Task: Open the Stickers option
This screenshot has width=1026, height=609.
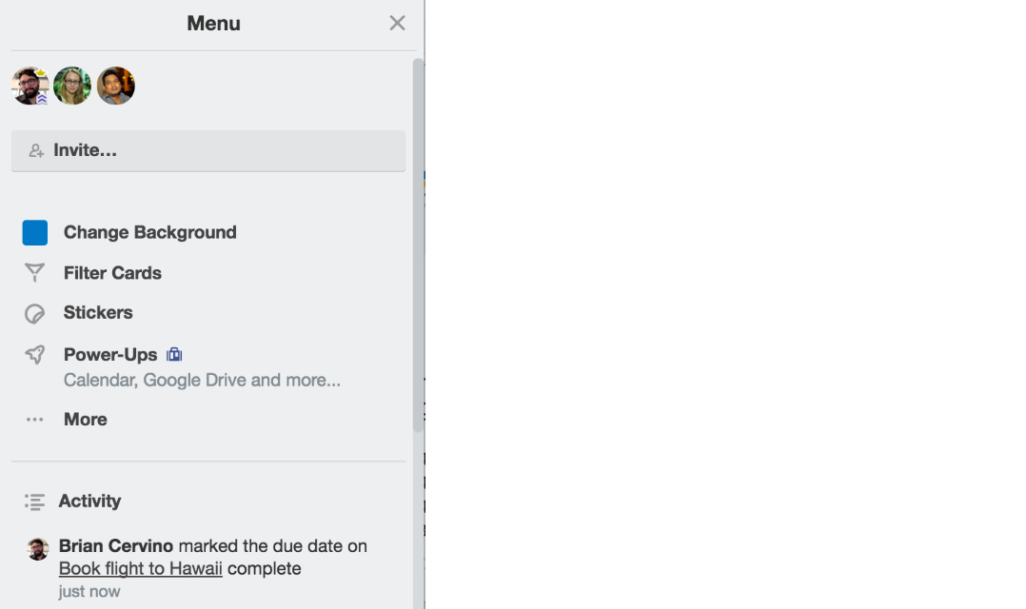Action: [98, 313]
